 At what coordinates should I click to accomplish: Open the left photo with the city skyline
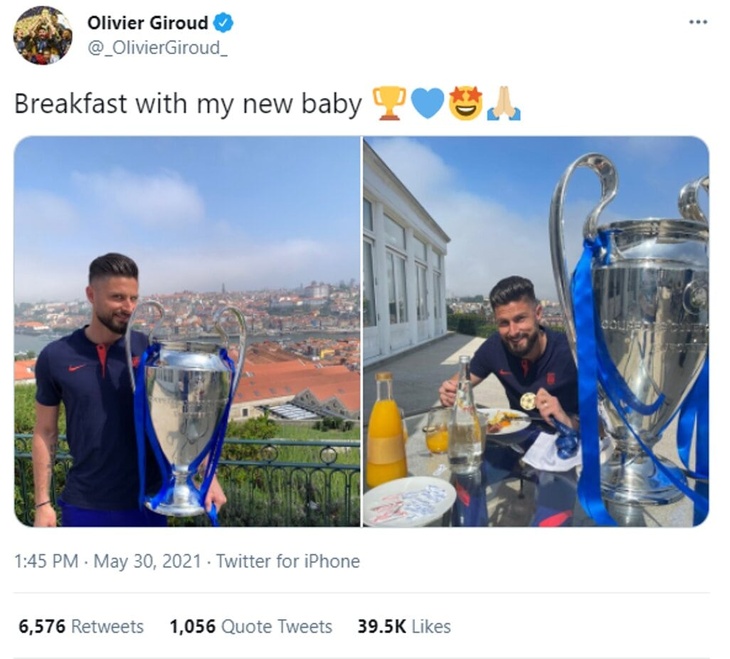(187, 331)
